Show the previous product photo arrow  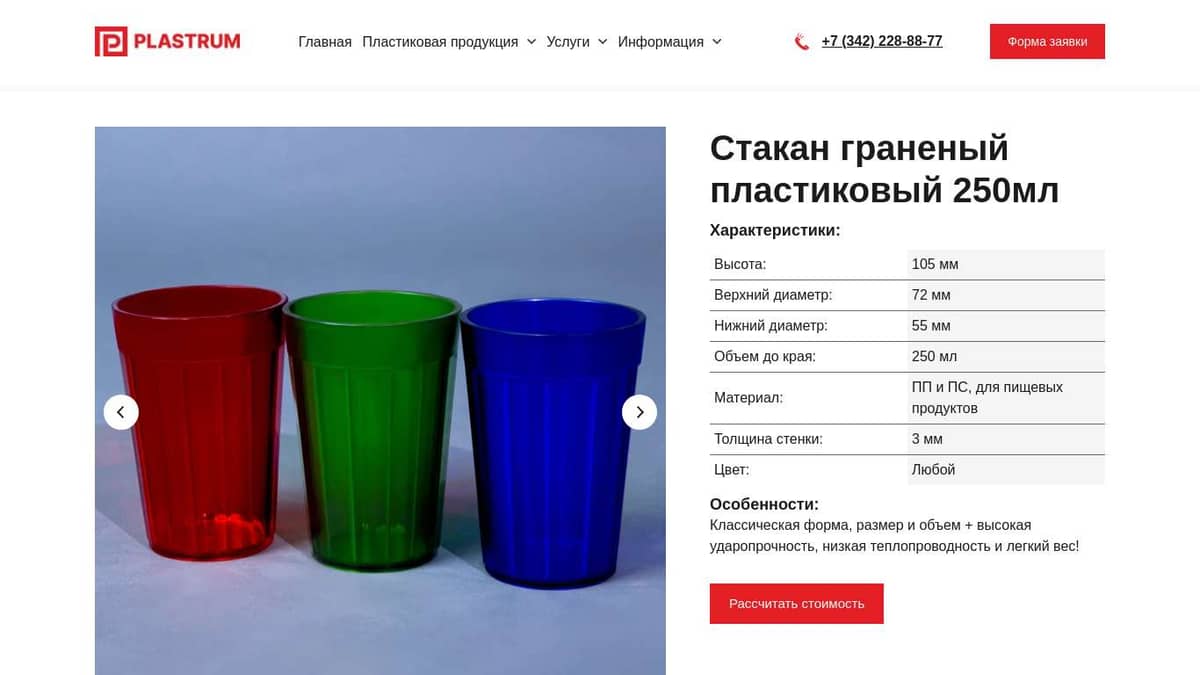point(121,412)
